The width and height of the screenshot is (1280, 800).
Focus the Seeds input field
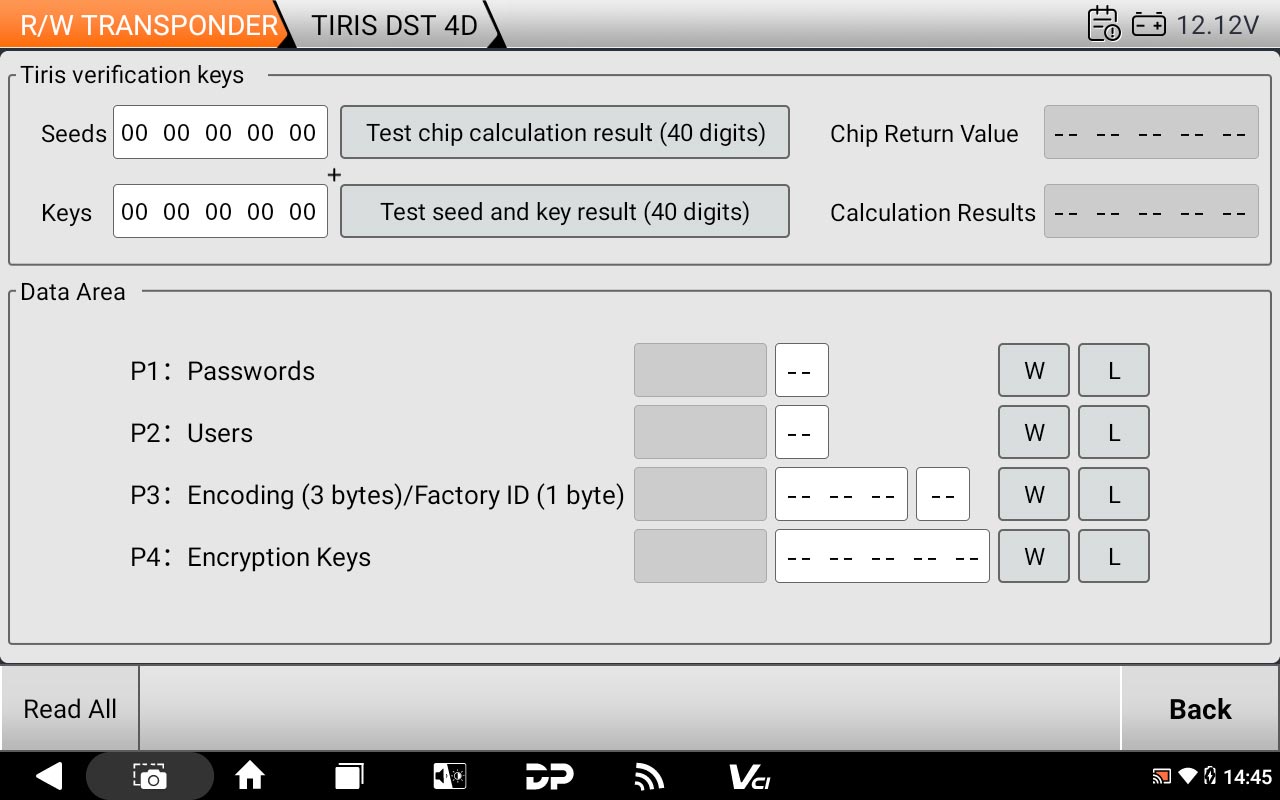pos(220,133)
